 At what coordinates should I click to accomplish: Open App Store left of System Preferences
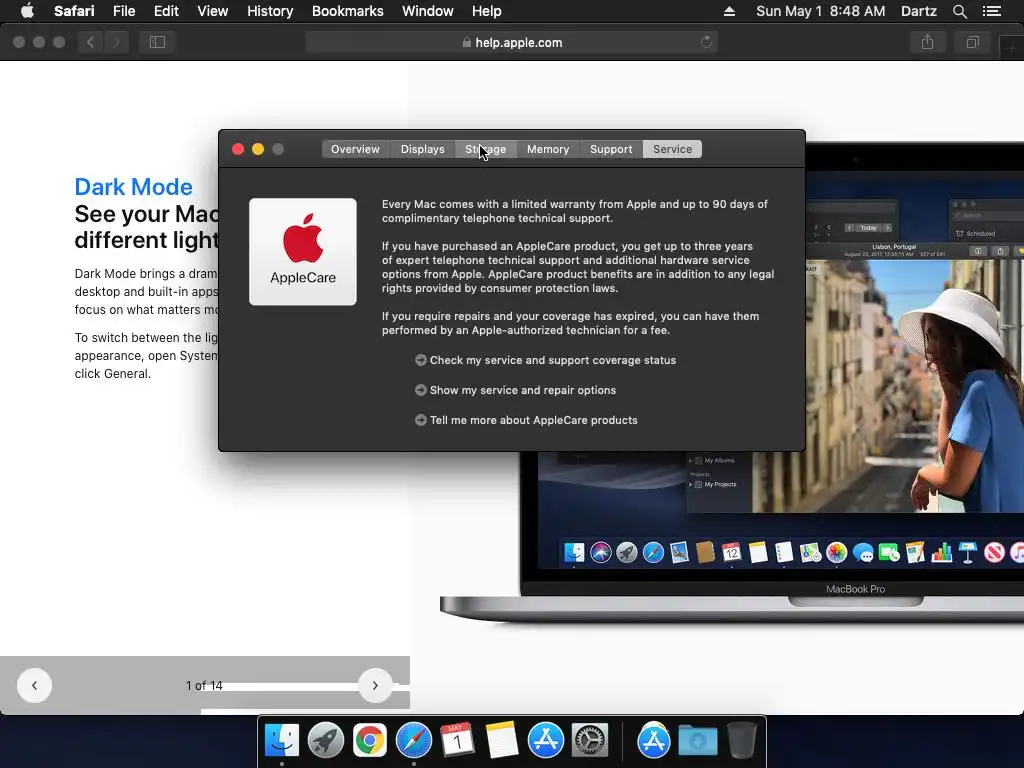point(545,741)
